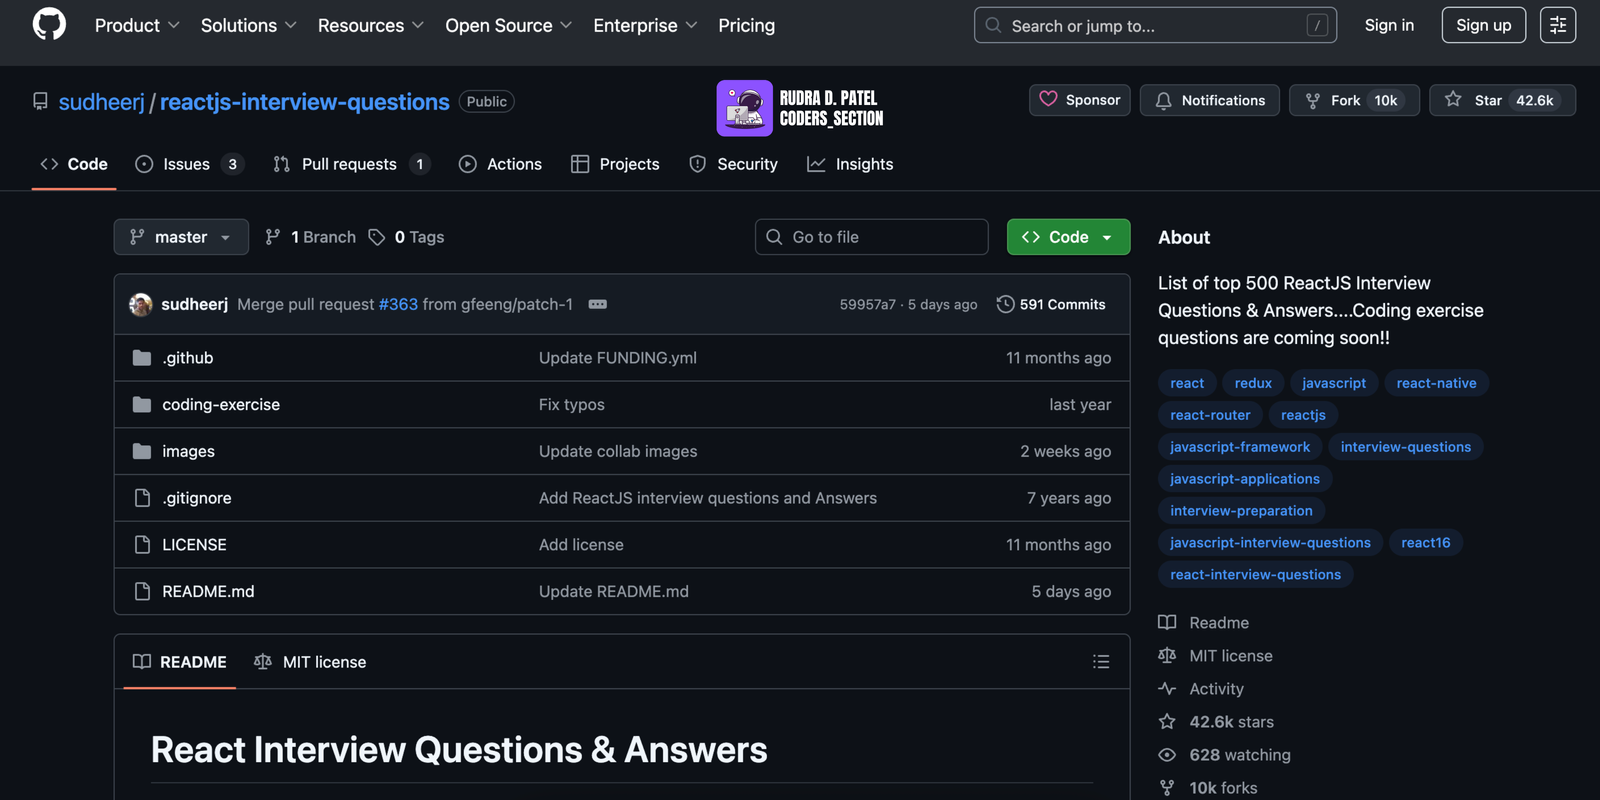Open the appearance settings icon beside Sign up
This screenshot has width=1600, height=800.
tap(1557, 25)
